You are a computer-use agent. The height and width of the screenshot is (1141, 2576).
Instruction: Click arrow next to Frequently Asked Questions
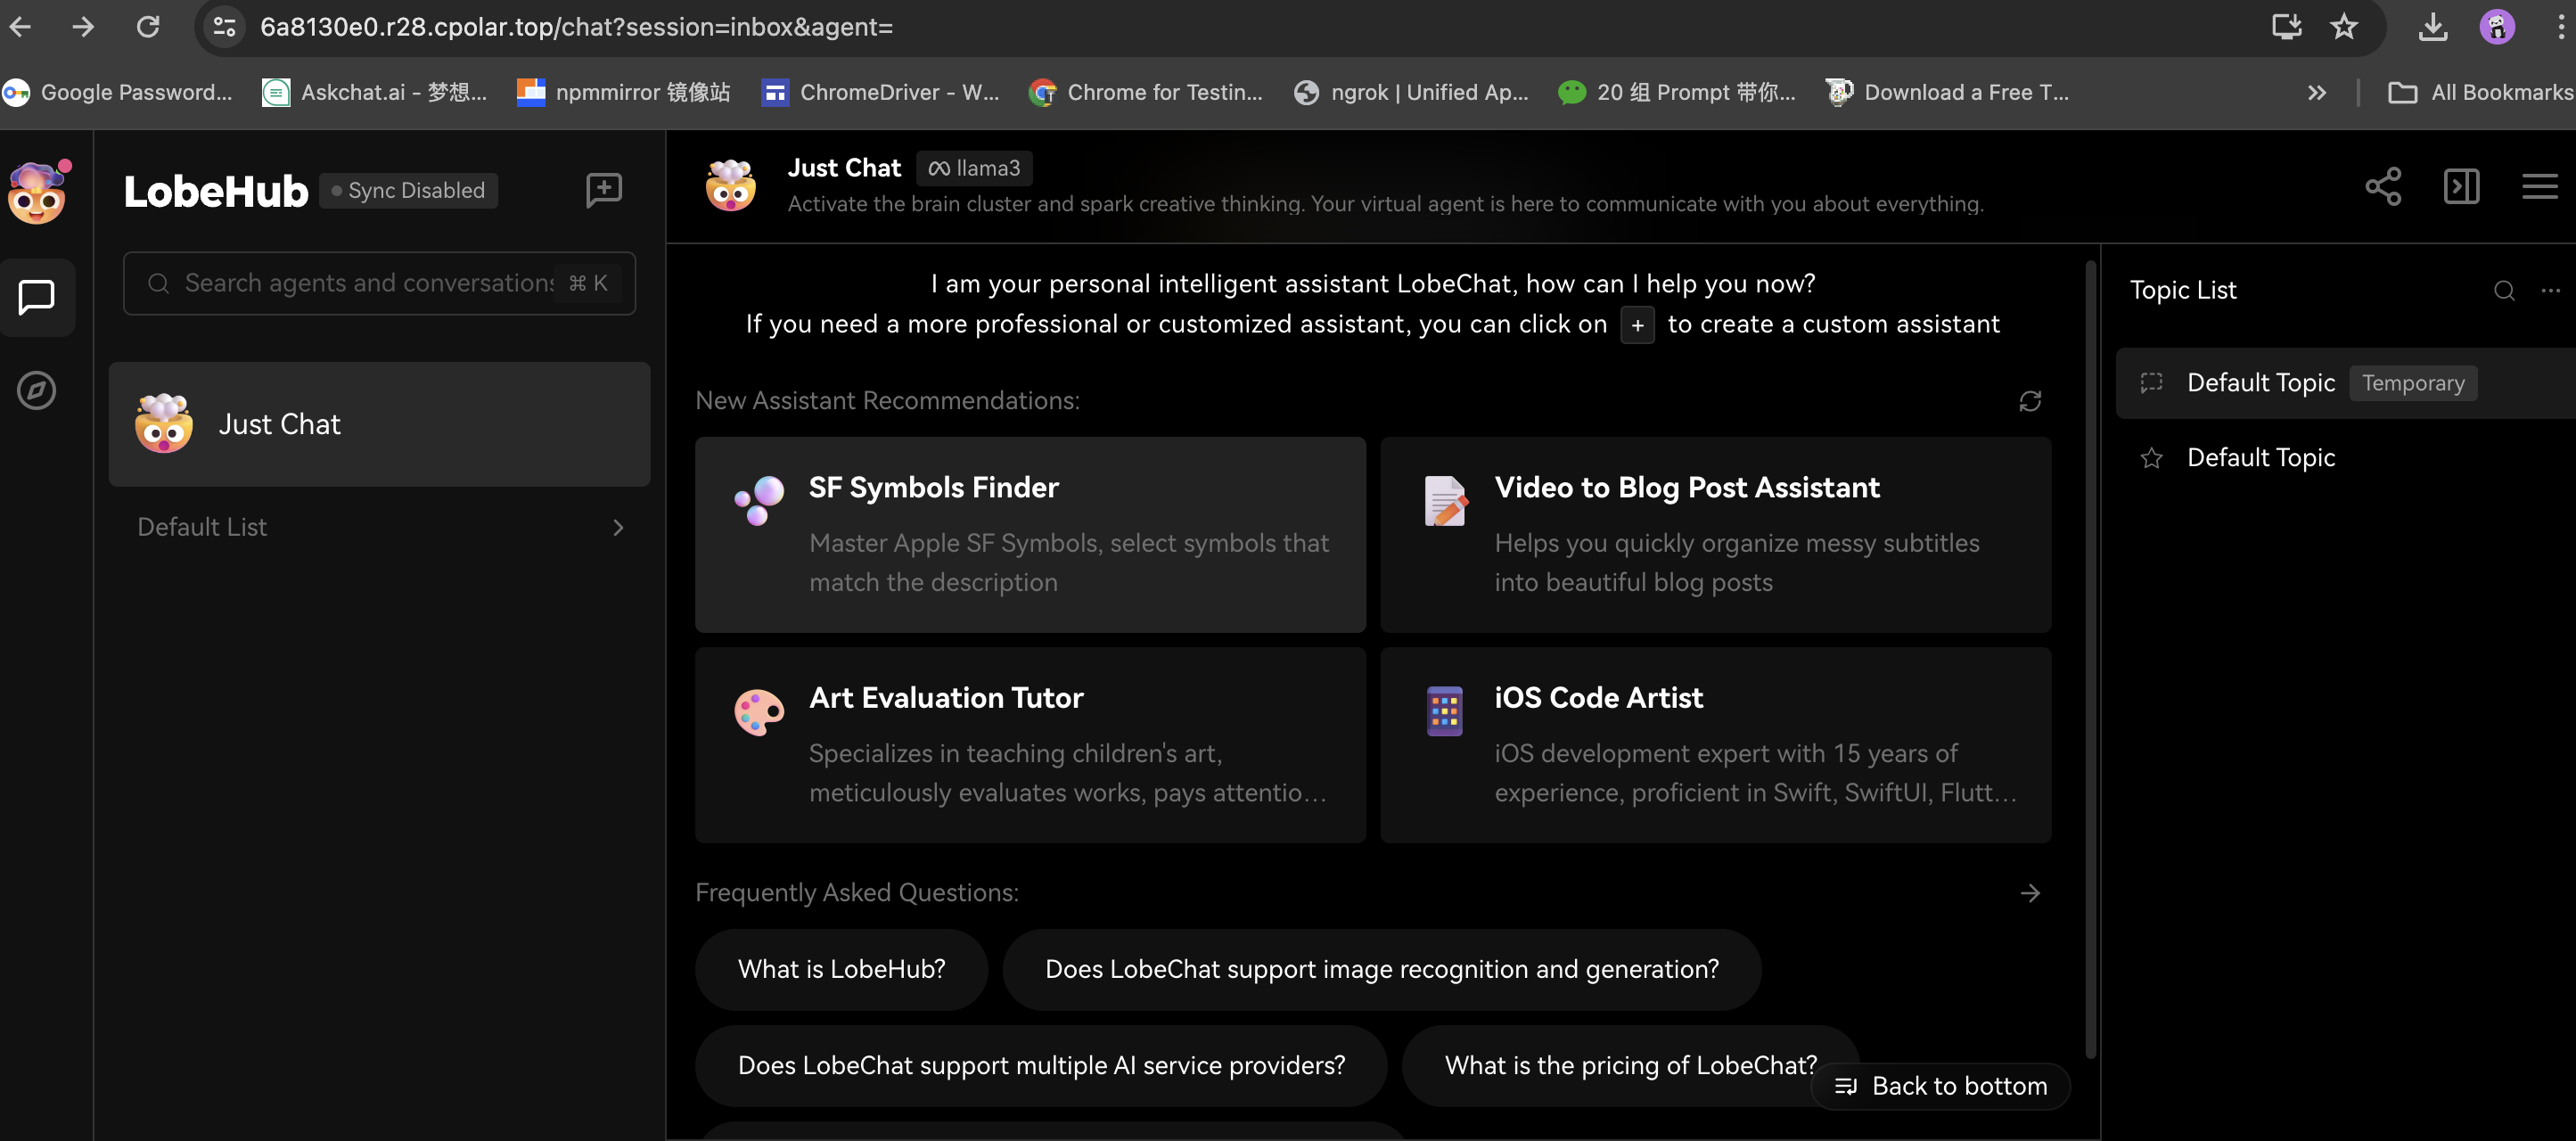(x=2029, y=893)
